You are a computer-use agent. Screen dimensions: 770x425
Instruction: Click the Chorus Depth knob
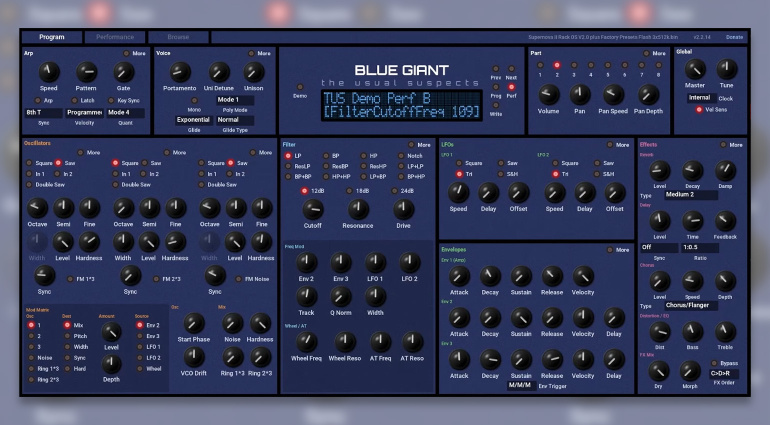click(725, 282)
